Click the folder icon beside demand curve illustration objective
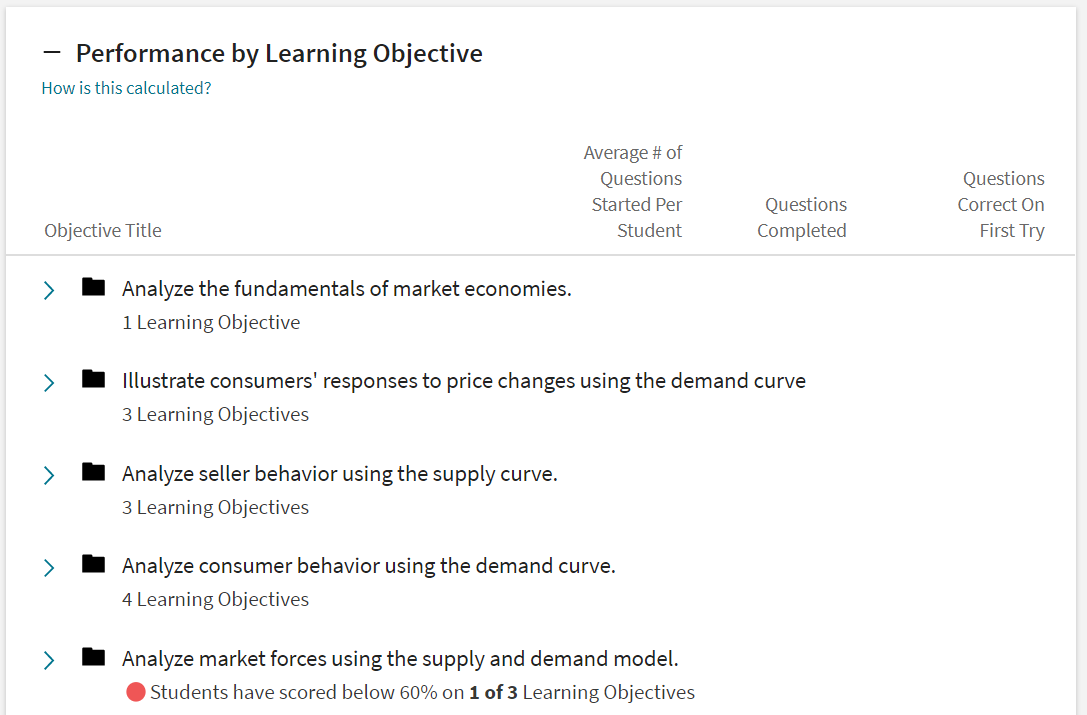This screenshot has width=1087, height=715. pyautogui.click(x=92, y=379)
